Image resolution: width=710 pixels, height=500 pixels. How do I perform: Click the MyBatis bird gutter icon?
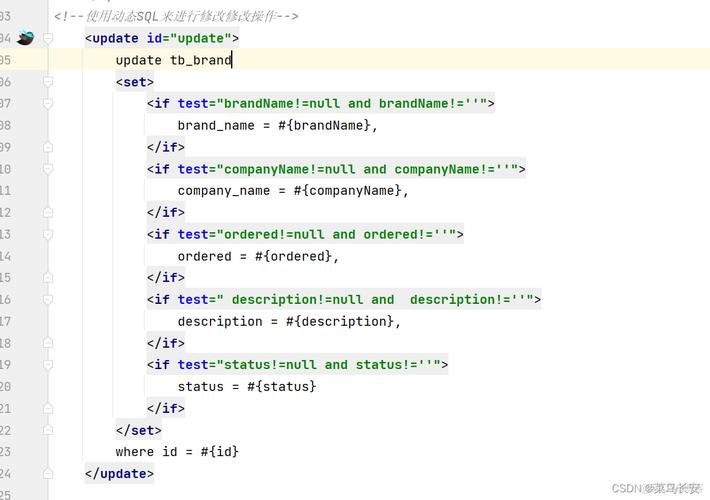click(25, 38)
